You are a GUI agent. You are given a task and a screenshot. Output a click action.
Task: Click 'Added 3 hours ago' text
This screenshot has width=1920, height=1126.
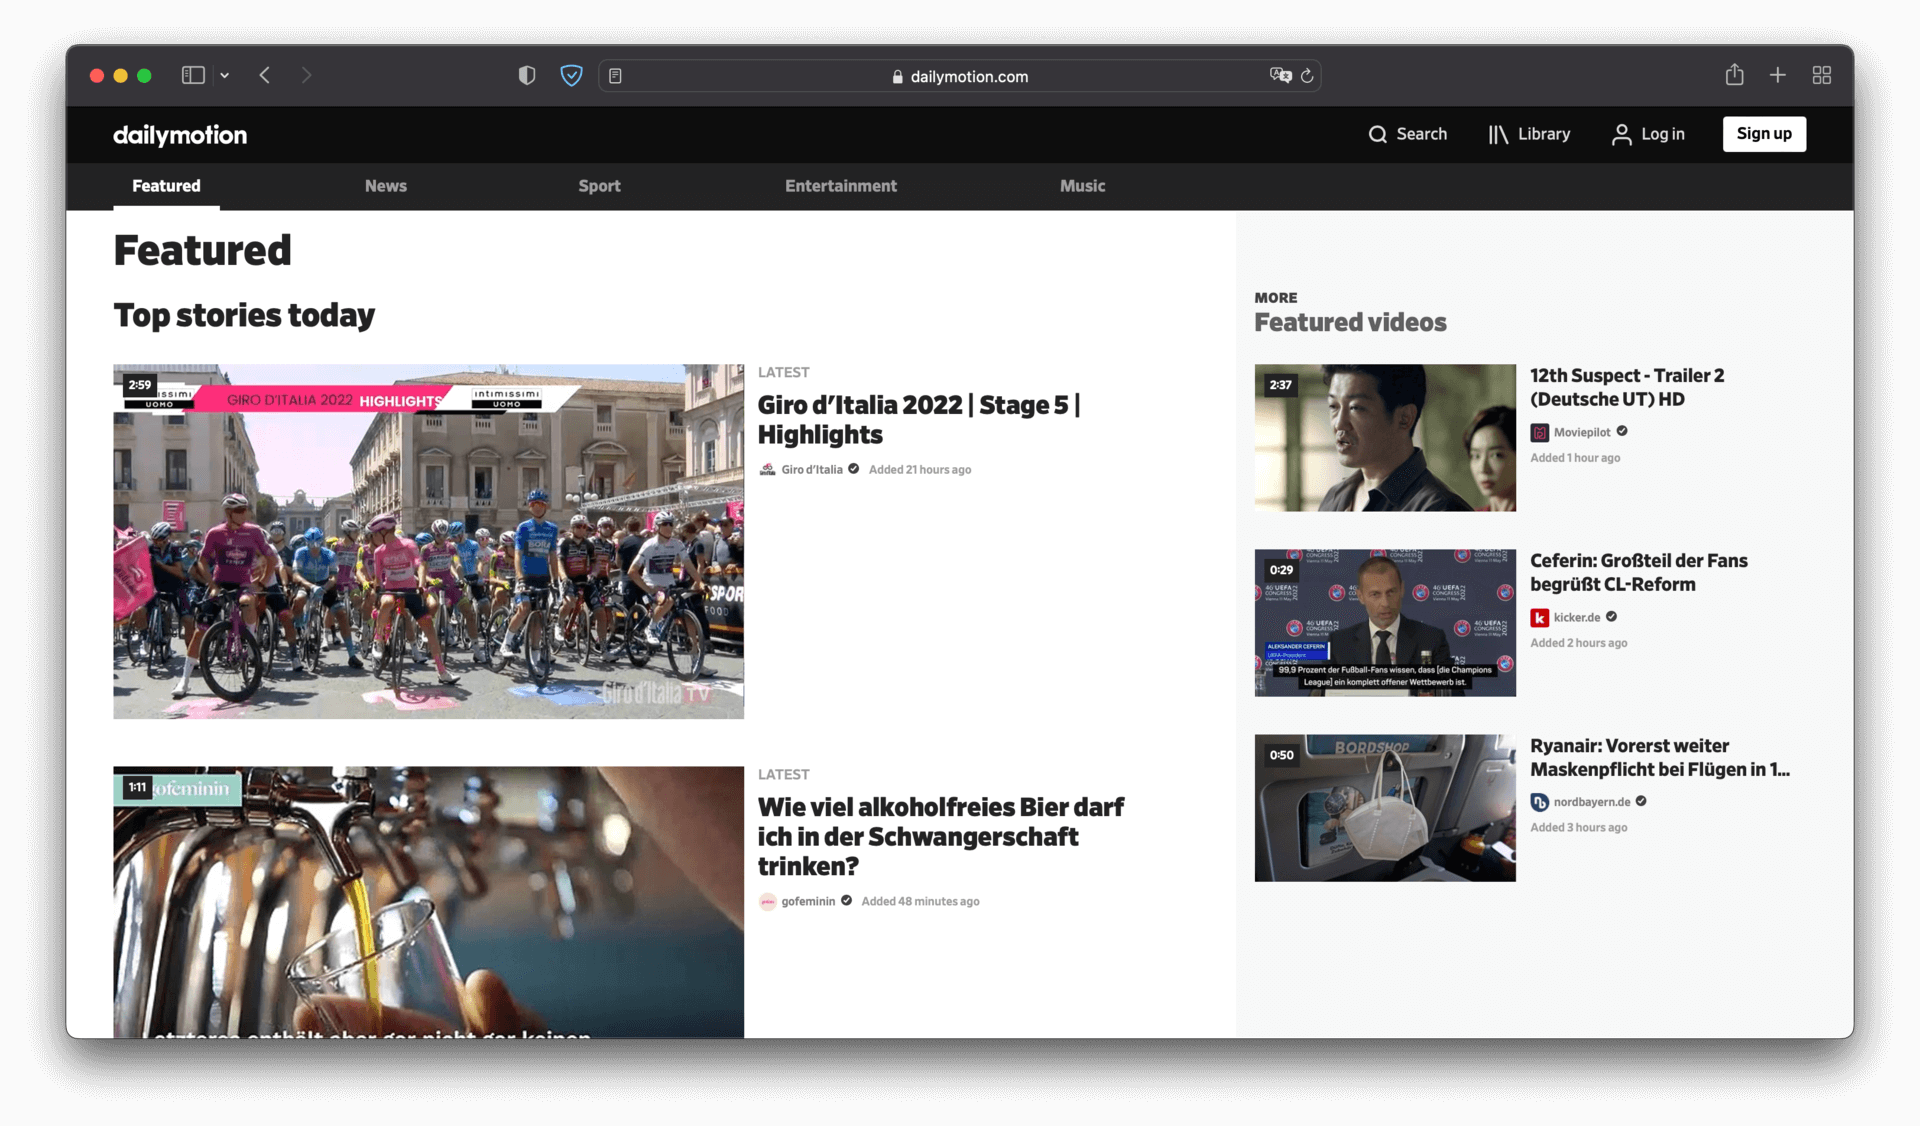[1578, 827]
